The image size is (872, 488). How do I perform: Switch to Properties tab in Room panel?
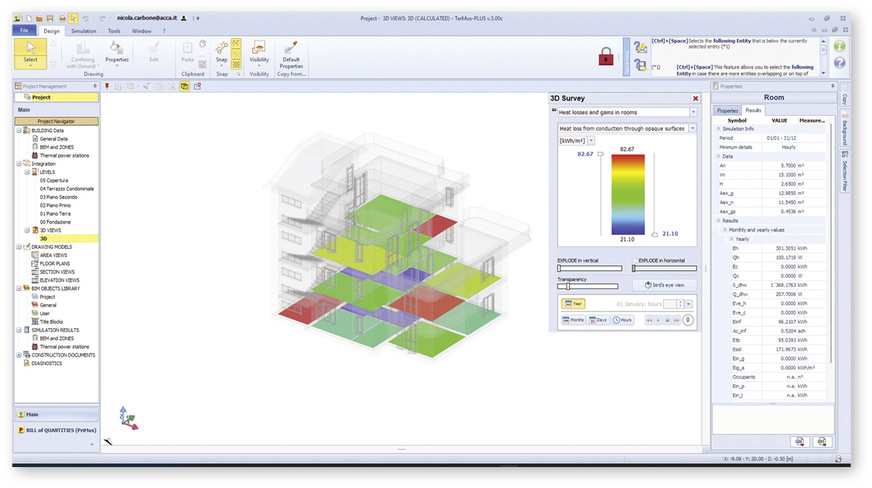pyautogui.click(x=727, y=110)
